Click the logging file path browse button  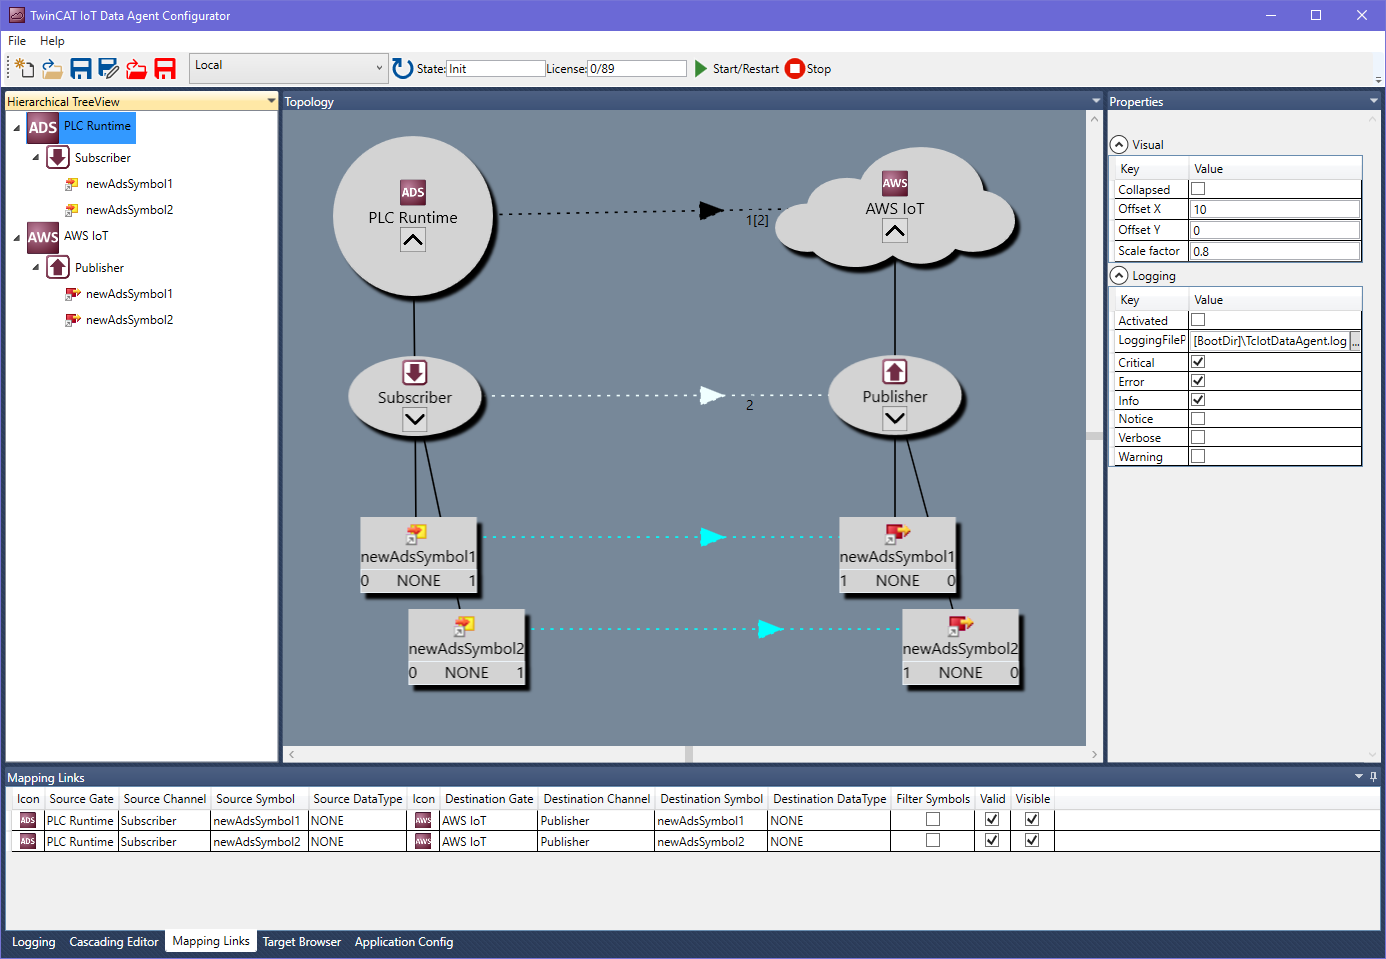[1355, 341]
